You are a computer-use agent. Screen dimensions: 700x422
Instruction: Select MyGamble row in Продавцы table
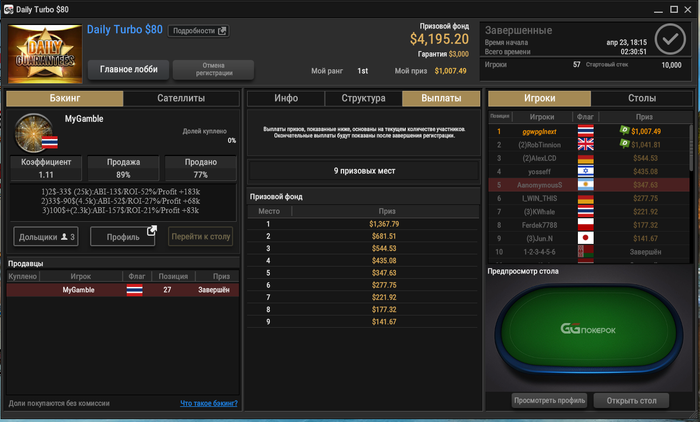coord(123,290)
